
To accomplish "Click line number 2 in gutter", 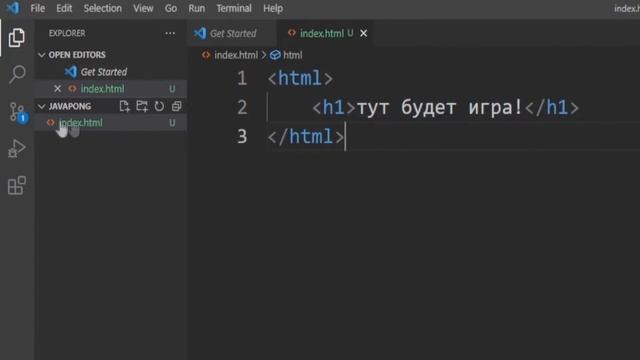I will tap(242, 108).
